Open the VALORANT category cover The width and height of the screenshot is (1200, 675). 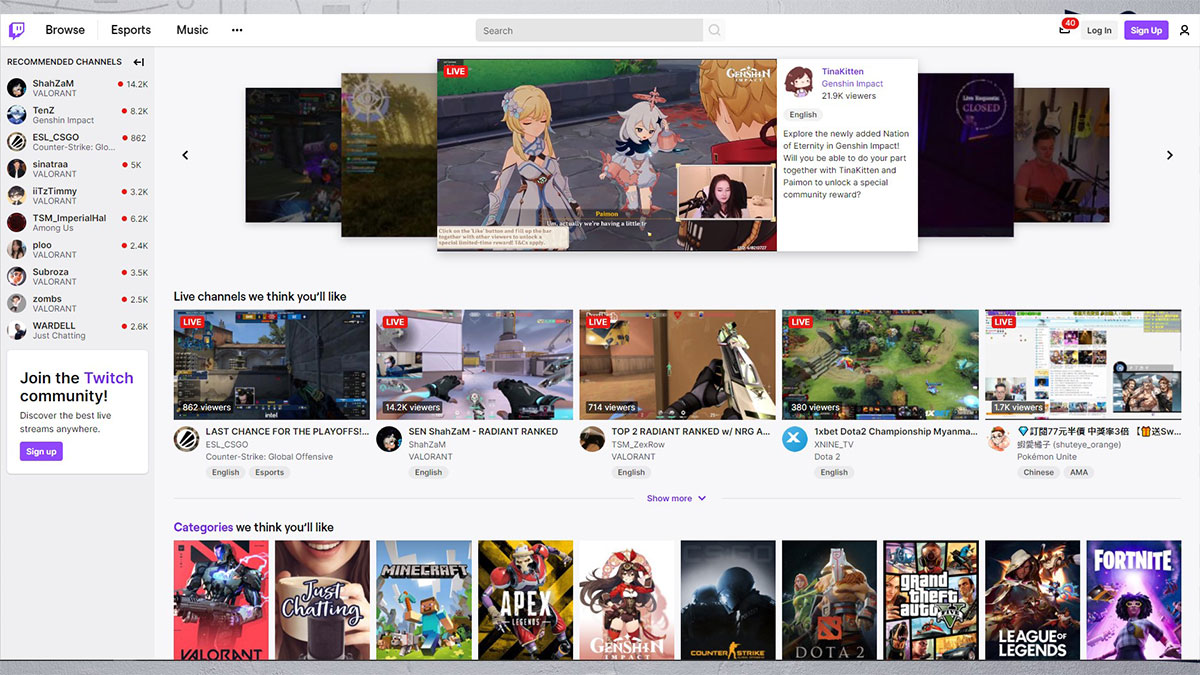point(221,600)
